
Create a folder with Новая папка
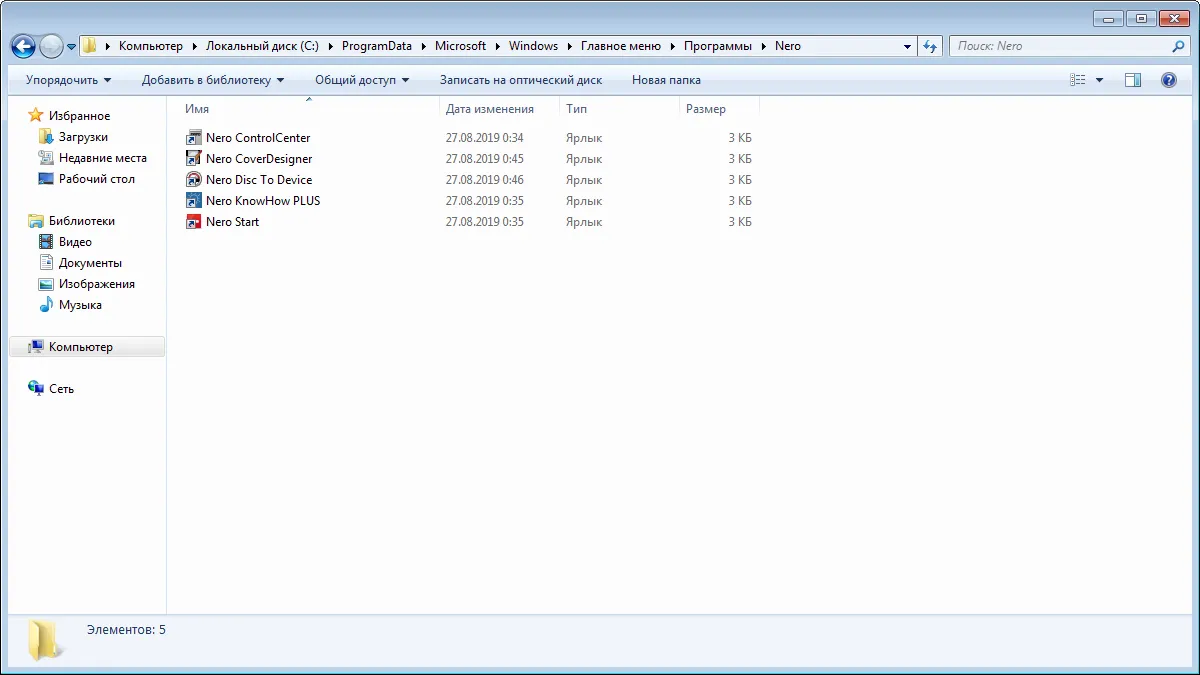coord(666,80)
